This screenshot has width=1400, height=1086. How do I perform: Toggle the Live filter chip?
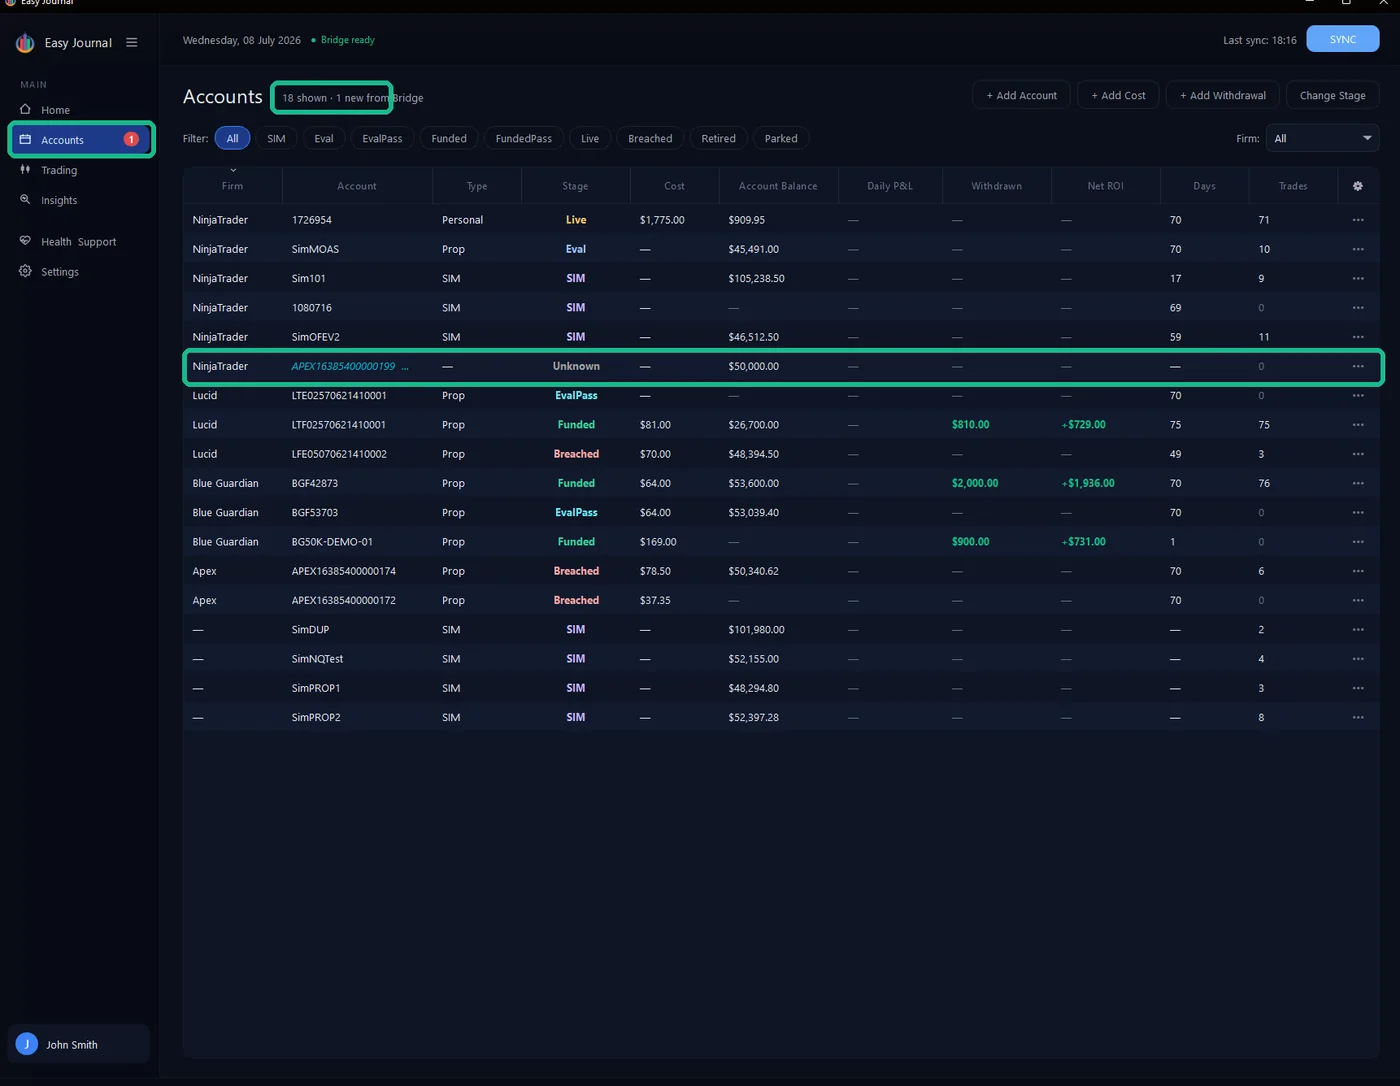click(x=590, y=138)
